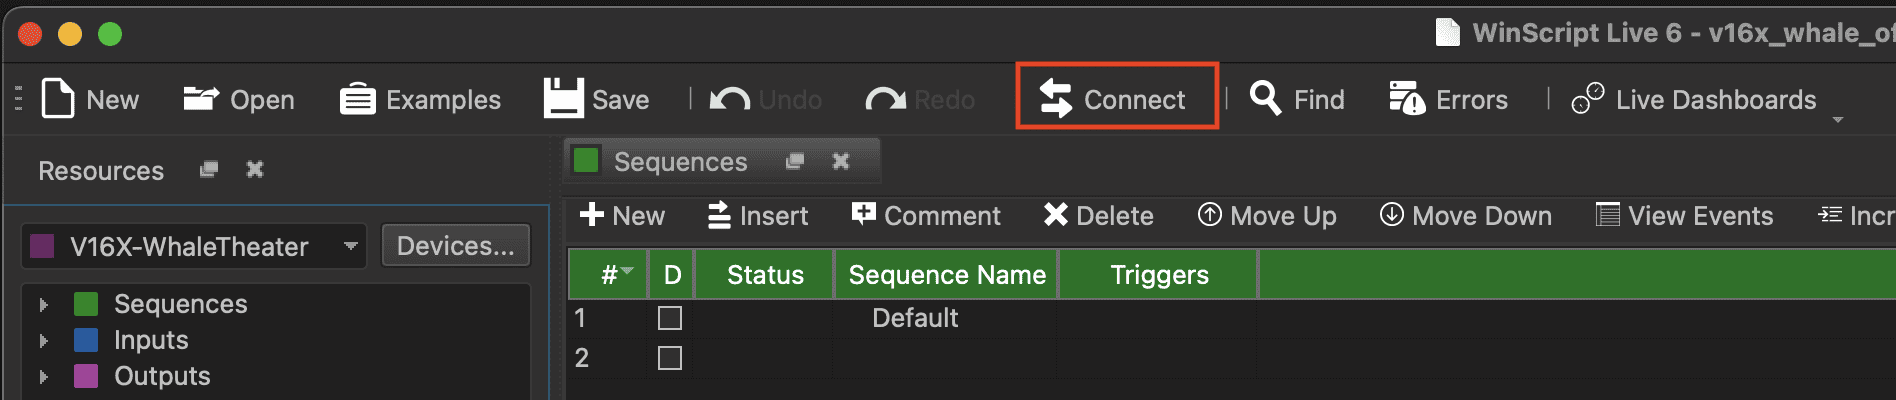This screenshot has width=1896, height=400.
Task: Toggle the D checkbox for sequence 2
Action: [670, 358]
